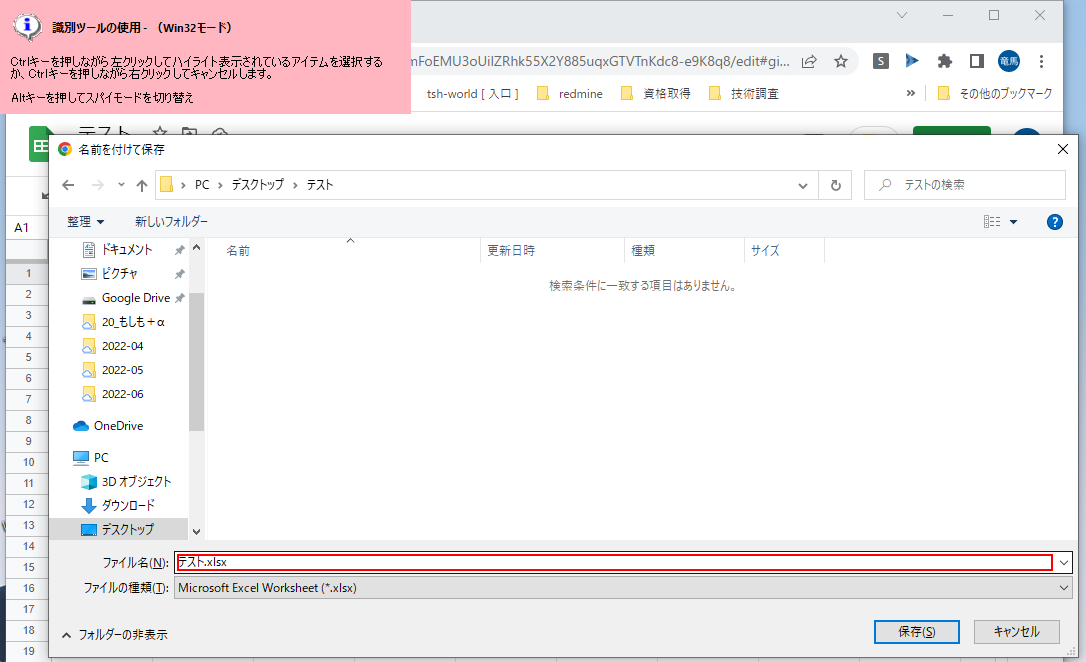Click the forward arrow in save dialog

(x=98, y=185)
